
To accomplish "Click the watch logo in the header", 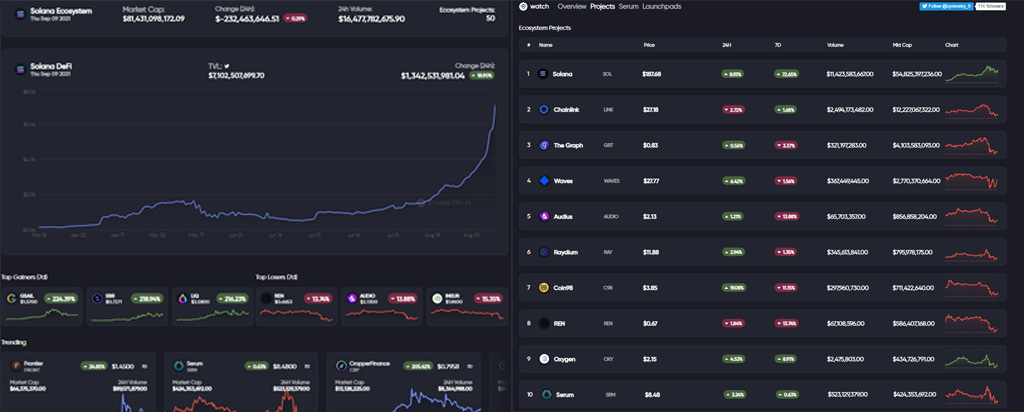I will [x=522, y=7].
